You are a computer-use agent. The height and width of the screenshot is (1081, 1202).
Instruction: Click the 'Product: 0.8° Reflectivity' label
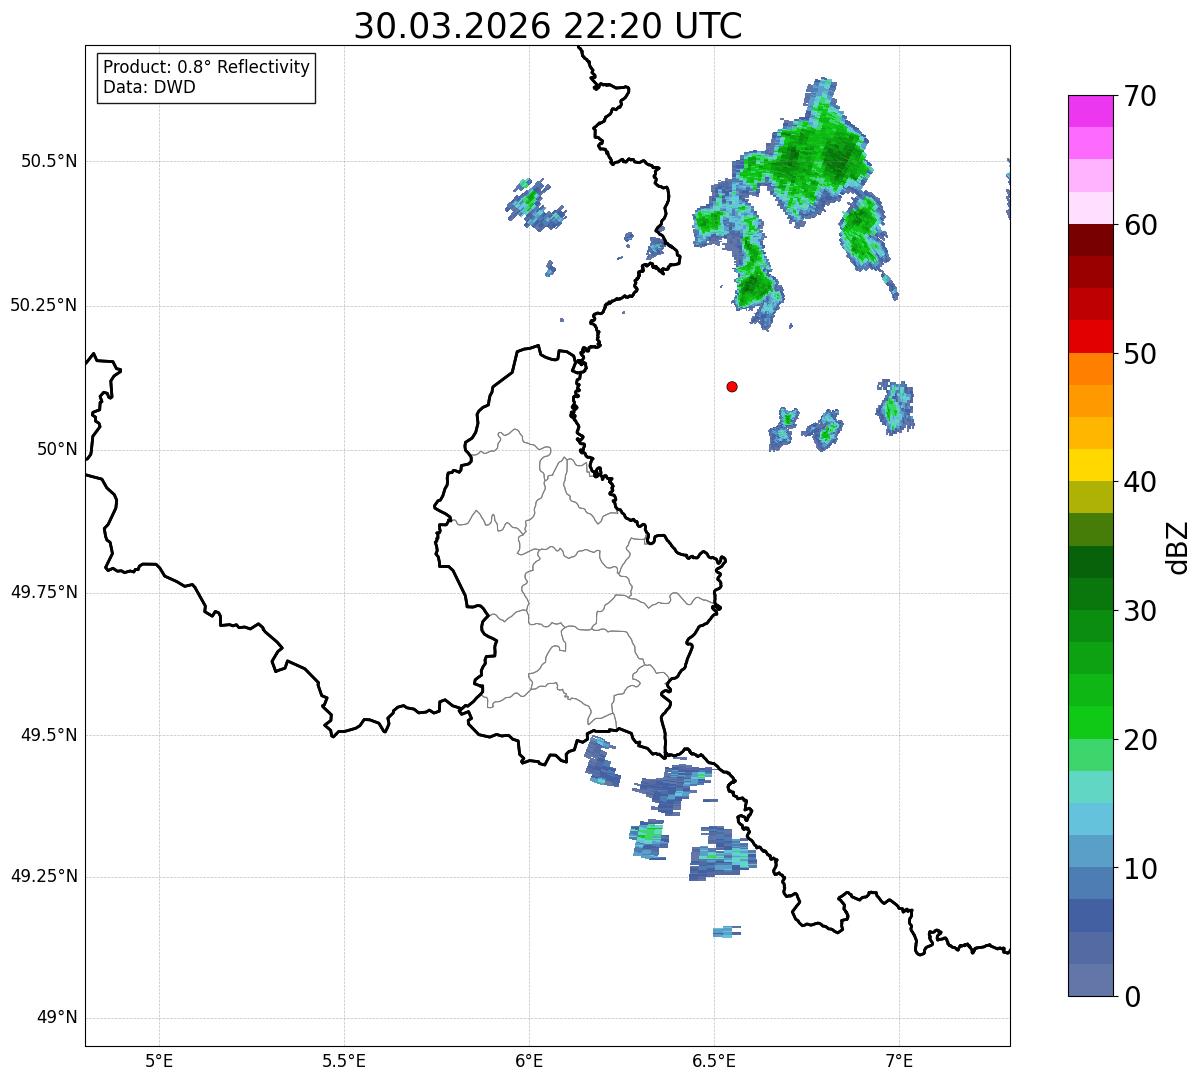[207, 67]
